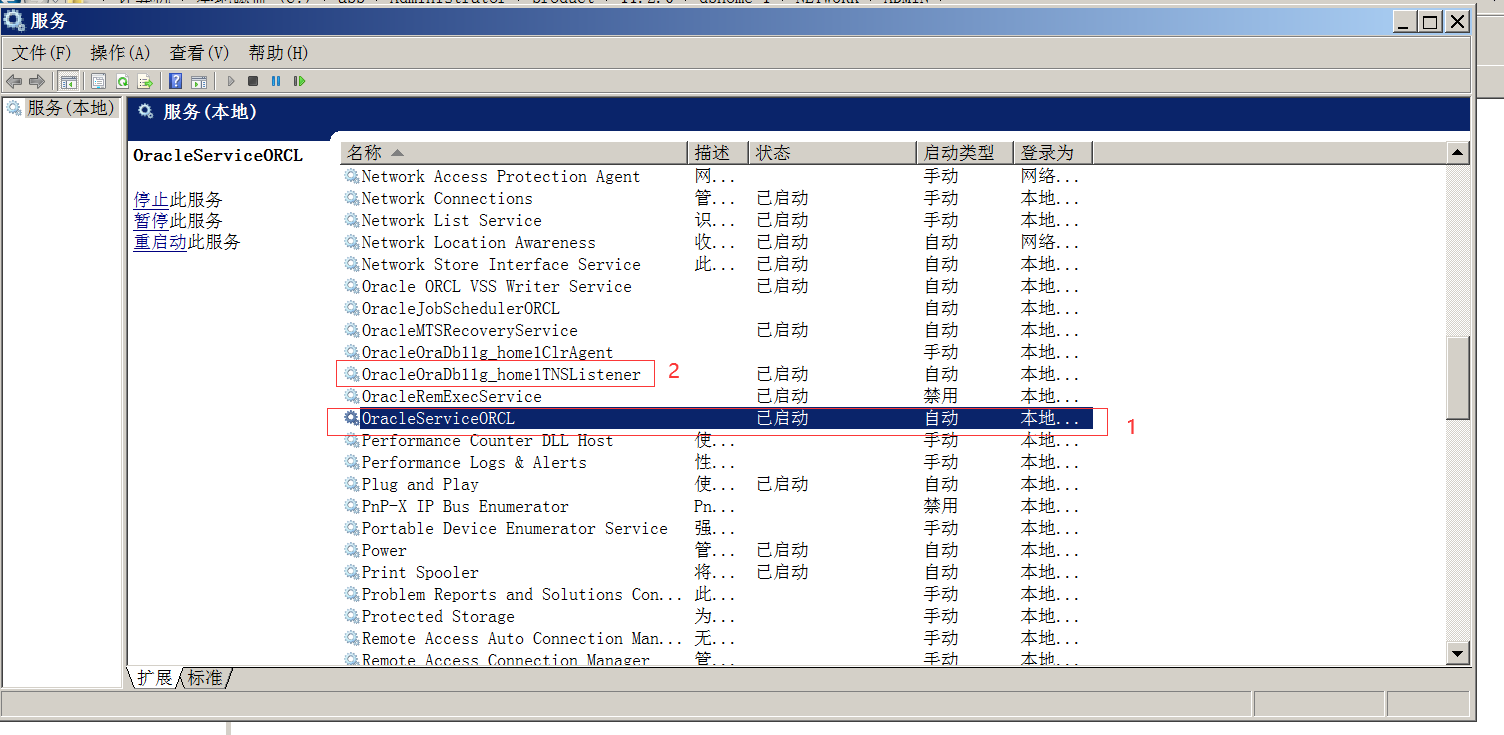Switch to the 标准 tab
This screenshot has height=735, width=1504.
click(206, 678)
